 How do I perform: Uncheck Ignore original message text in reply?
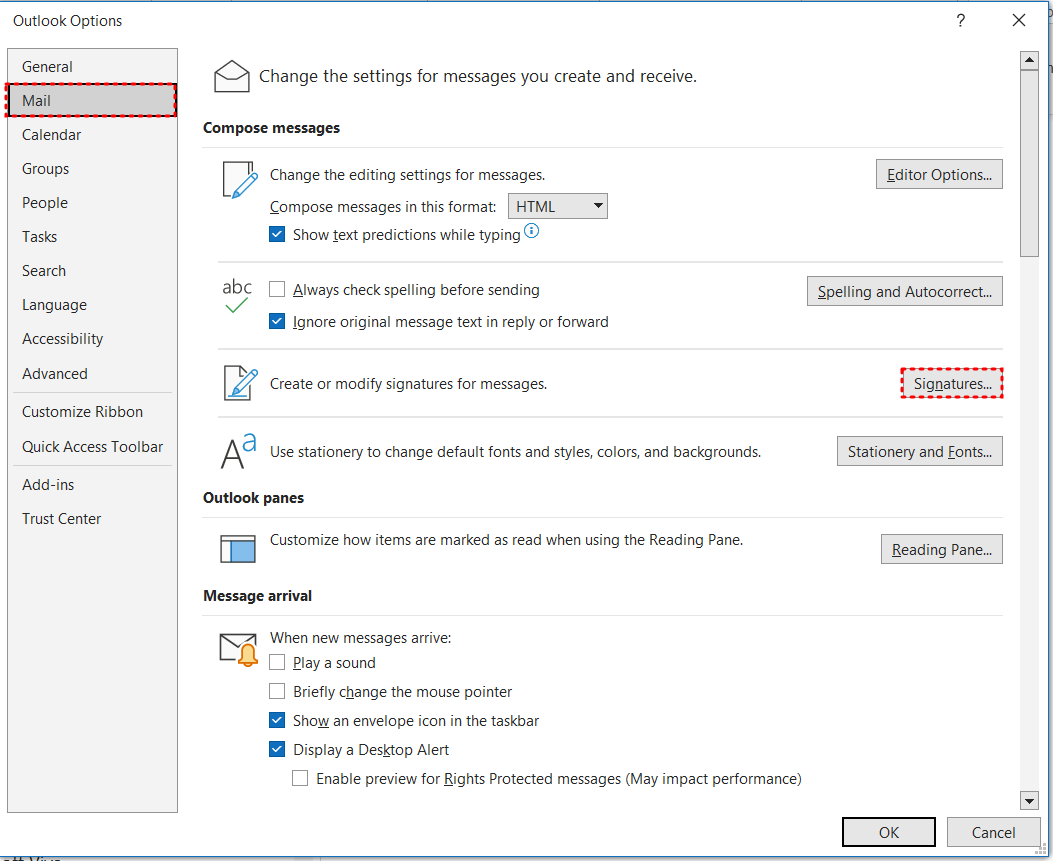click(277, 321)
